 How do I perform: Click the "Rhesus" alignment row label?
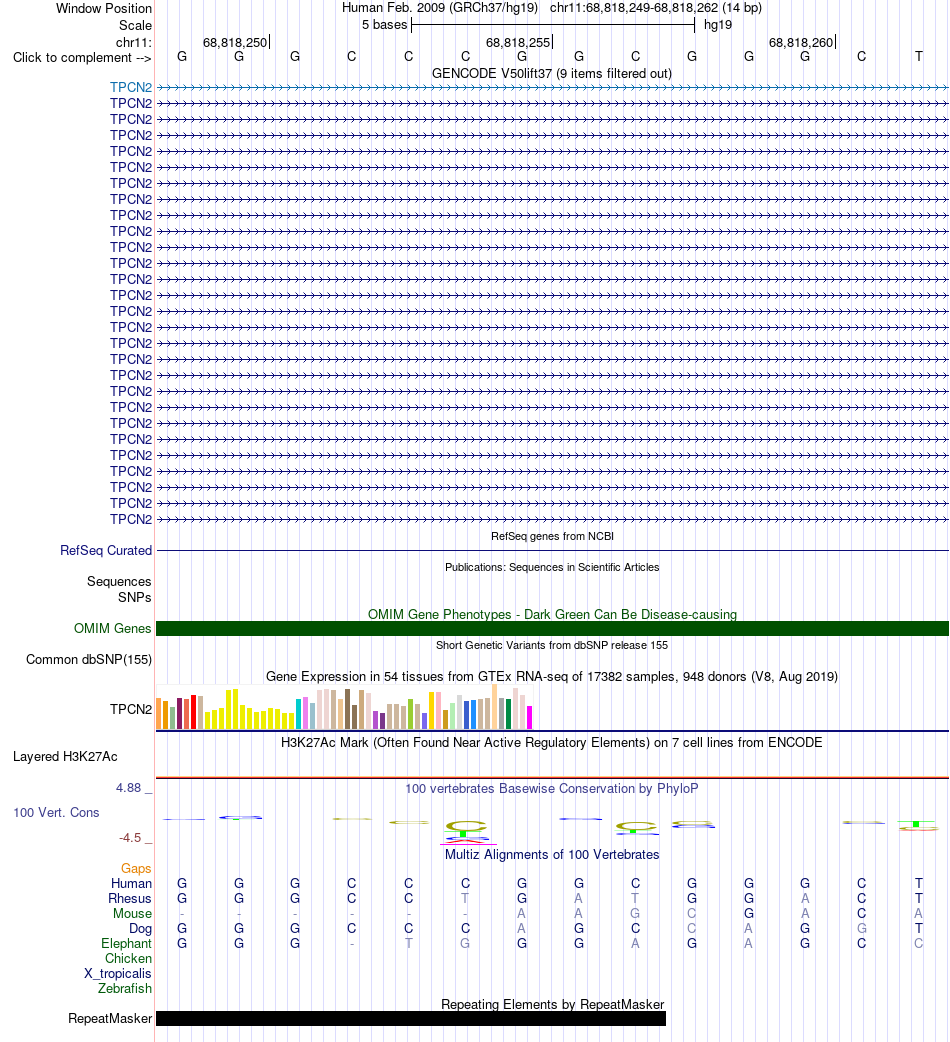[x=130, y=898]
